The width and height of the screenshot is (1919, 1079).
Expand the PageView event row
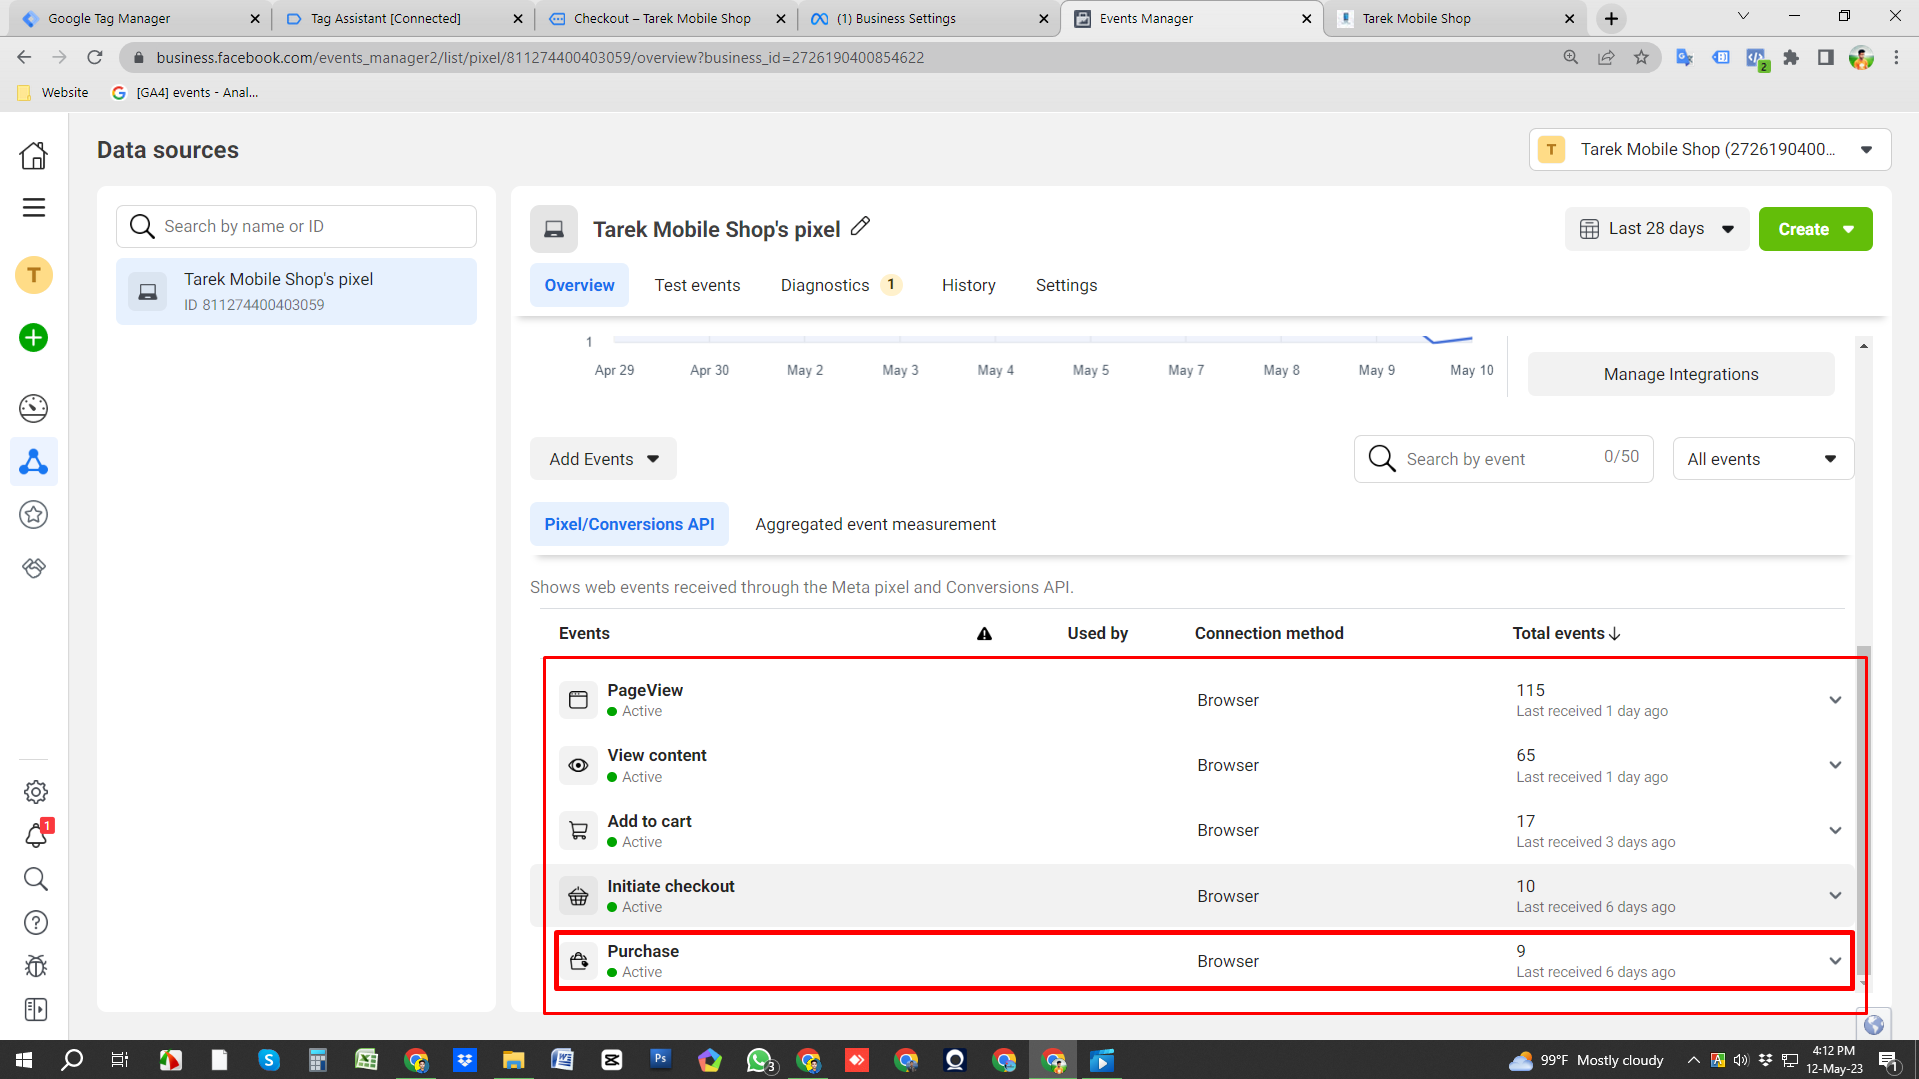pos(1835,700)
